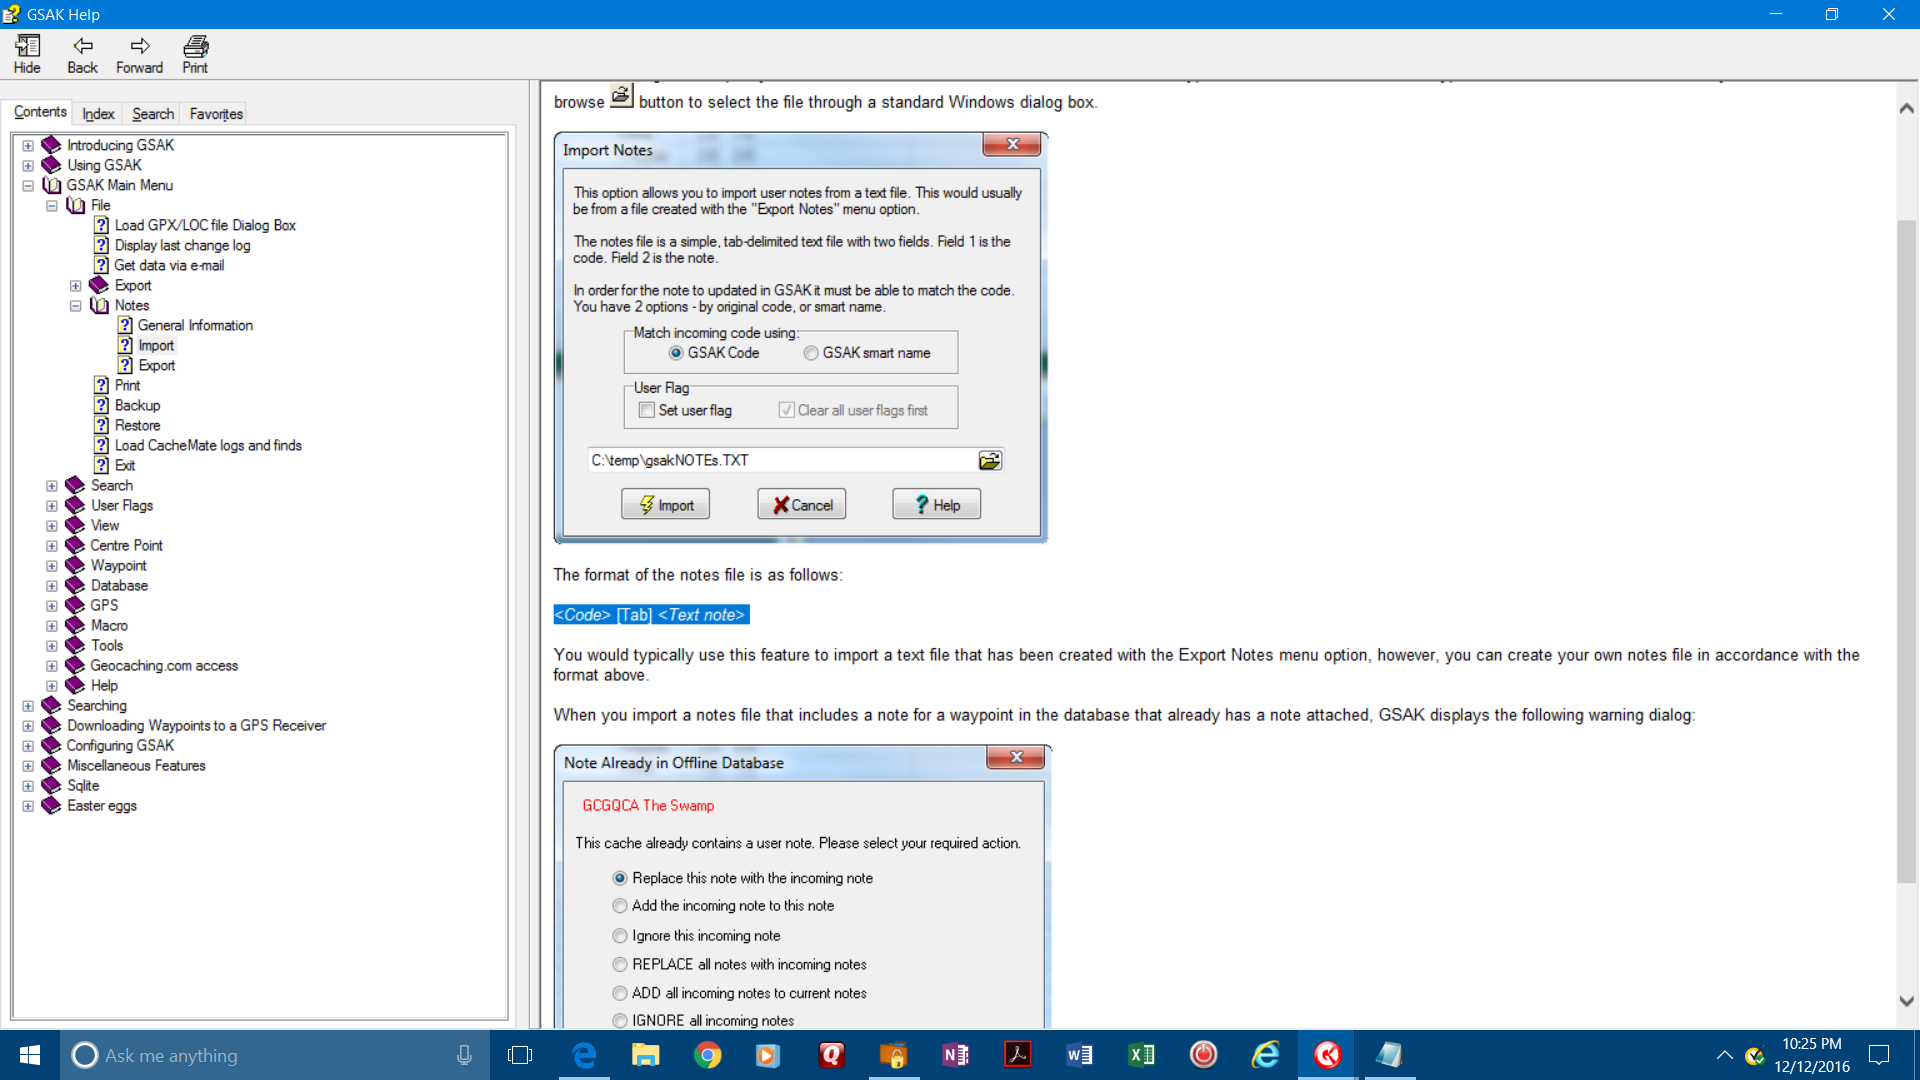Viewport: 1920px width, 1080px height.
Task: Click the Hide toolbar icon
Action: 27,54
